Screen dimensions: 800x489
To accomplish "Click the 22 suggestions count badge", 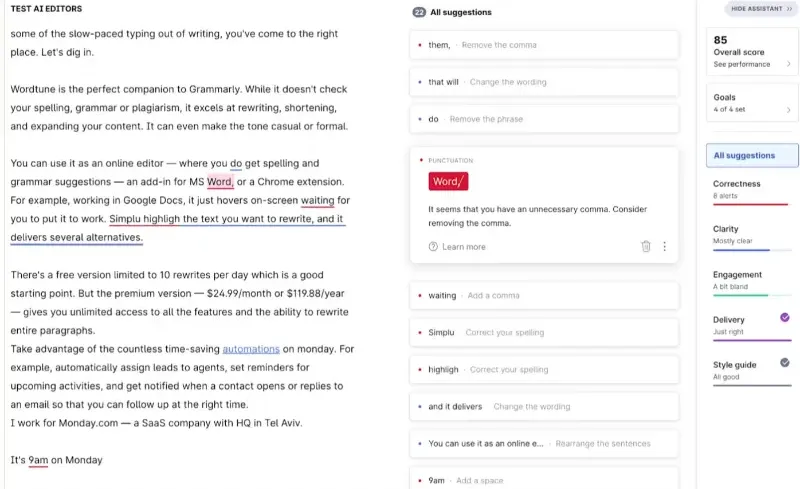I will point(419,12).
